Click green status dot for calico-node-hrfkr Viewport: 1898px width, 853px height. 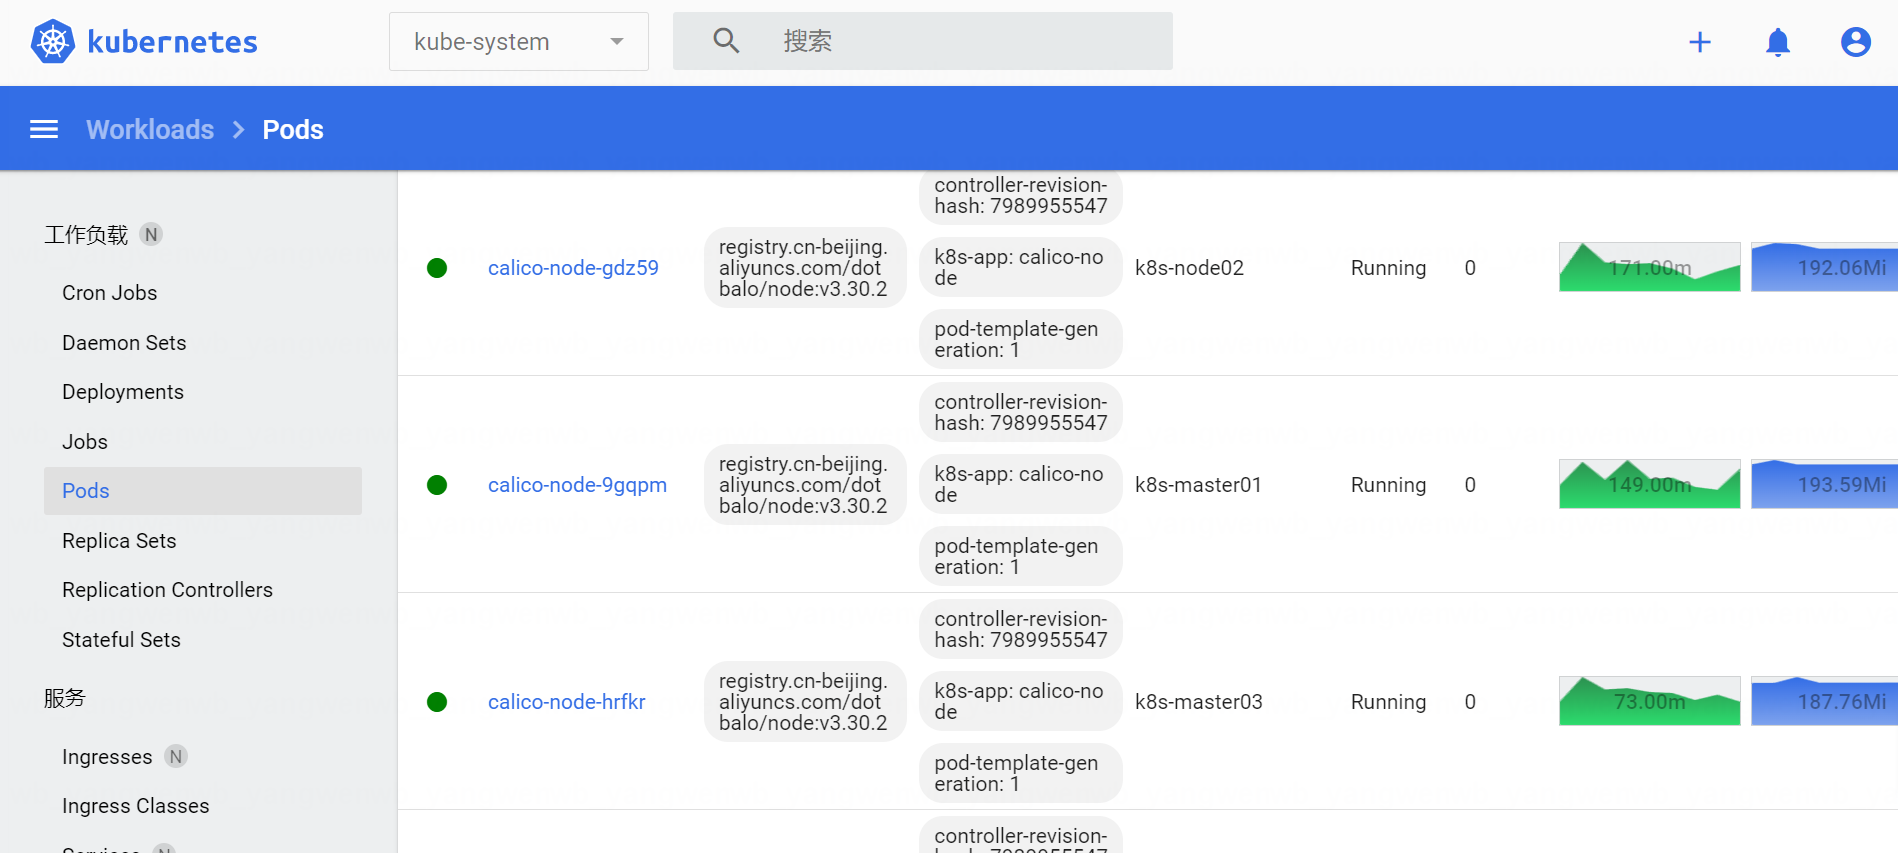click(x=437, y=702)
